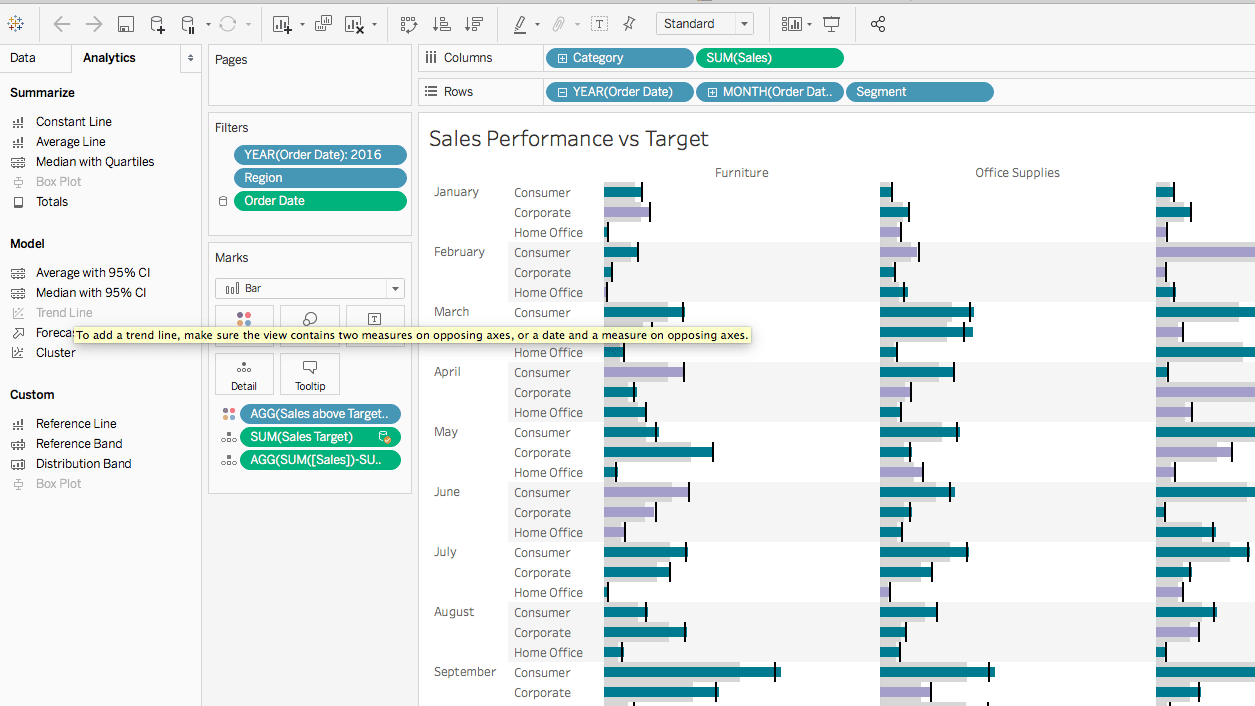This screenshot has height=706, width=1255.
Task: Open the Bar mark type dropdown
Action: click(310, 288)
